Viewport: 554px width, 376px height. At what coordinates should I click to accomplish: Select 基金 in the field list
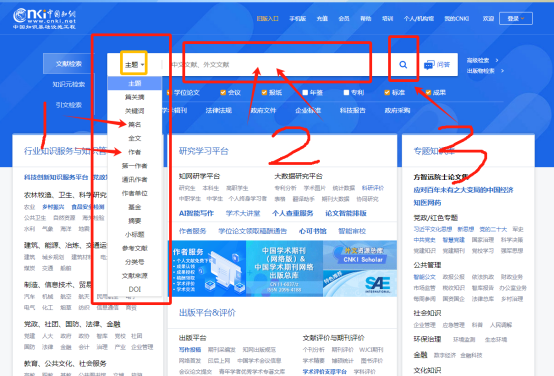click(135, 207)
